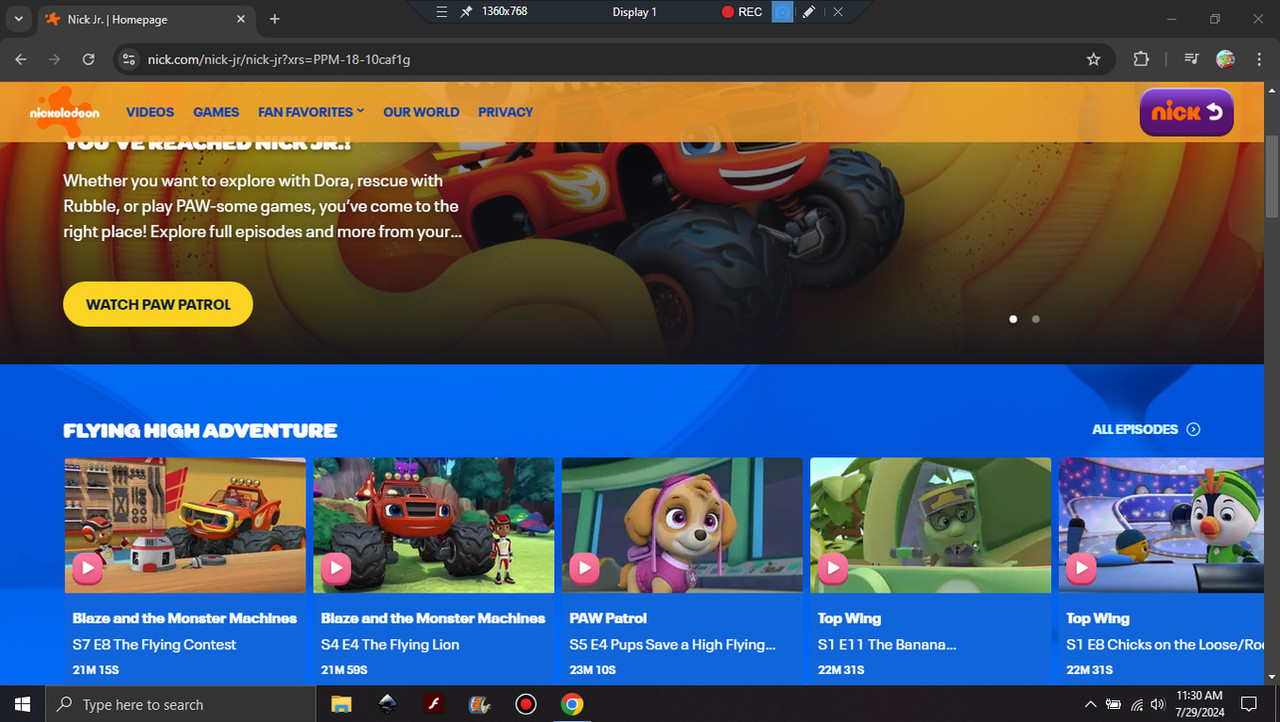
Task: Bookmark this page with the star icon
Action: (x=1094, y=59)
